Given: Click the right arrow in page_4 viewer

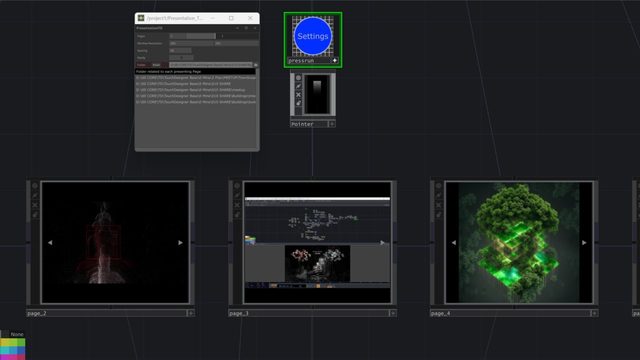Looking at the screenshot, I should [x=584, y=242].
